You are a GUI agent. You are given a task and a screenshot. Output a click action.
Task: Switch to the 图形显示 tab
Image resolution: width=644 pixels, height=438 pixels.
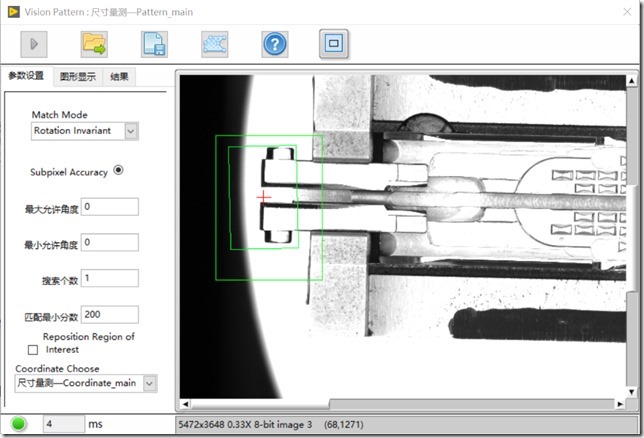point(78,77)
